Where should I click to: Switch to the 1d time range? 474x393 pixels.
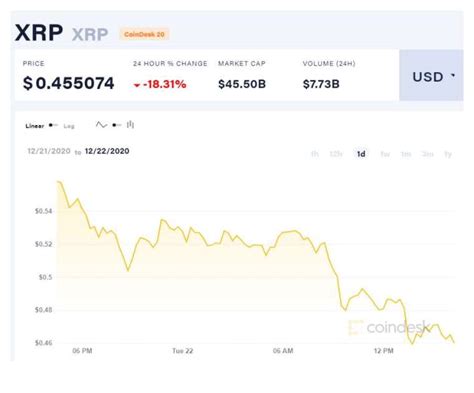[361, 154]
